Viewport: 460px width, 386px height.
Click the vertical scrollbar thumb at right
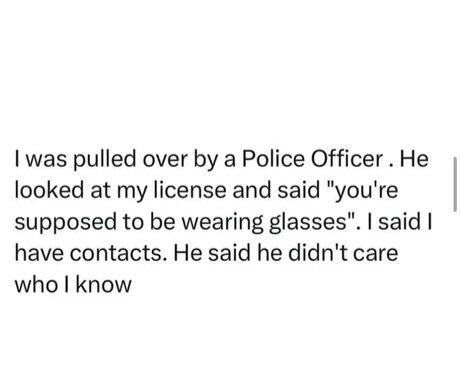(x=455, y=185)
